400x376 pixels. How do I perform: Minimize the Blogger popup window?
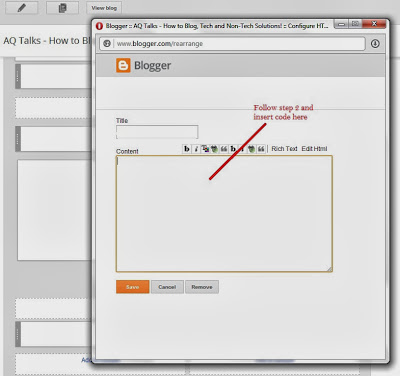point(342,24)
